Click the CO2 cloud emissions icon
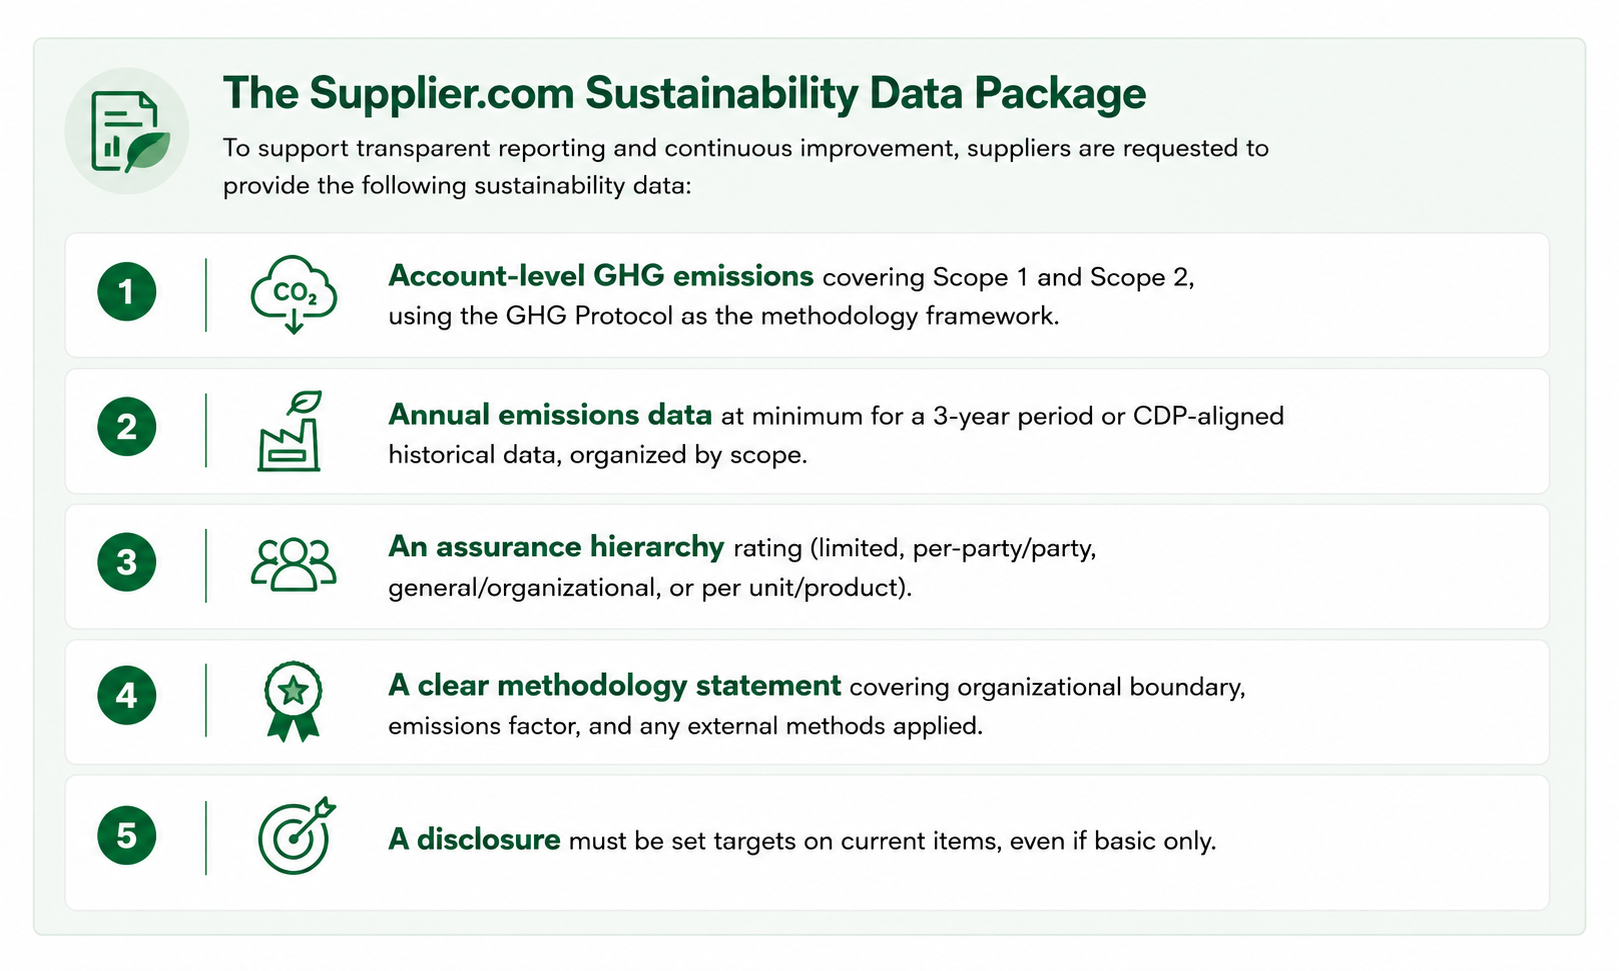 point(293,294)
